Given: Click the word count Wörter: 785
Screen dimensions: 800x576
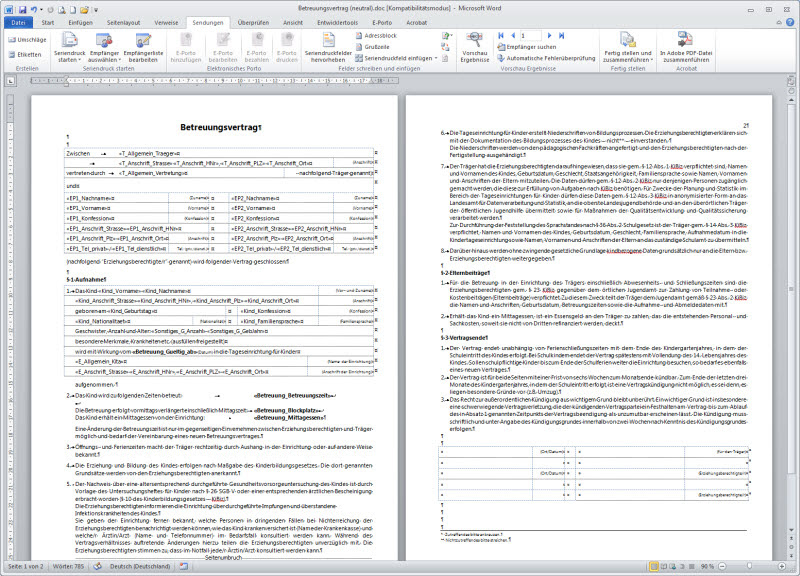Looking at the screenshot, I should pyautogui.click(x=68, y=566).
